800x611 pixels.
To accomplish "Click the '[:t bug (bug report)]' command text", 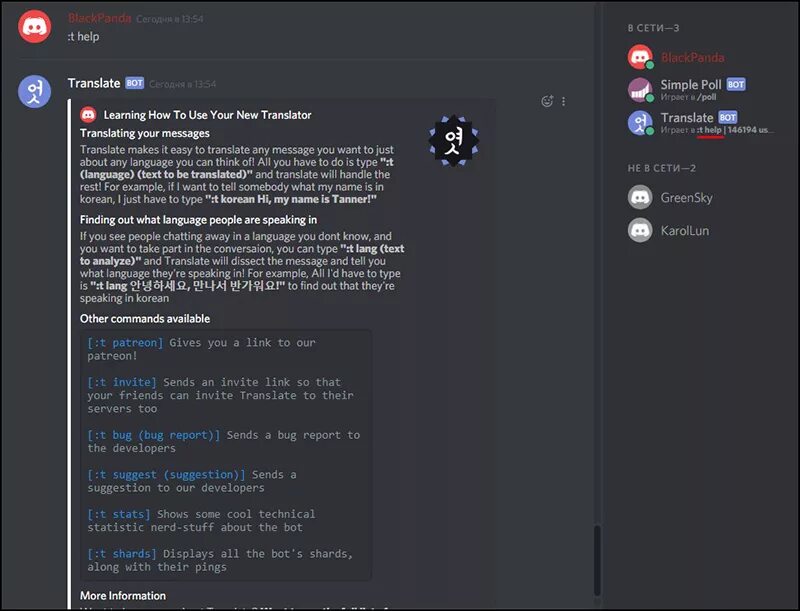I will (154, 435).
